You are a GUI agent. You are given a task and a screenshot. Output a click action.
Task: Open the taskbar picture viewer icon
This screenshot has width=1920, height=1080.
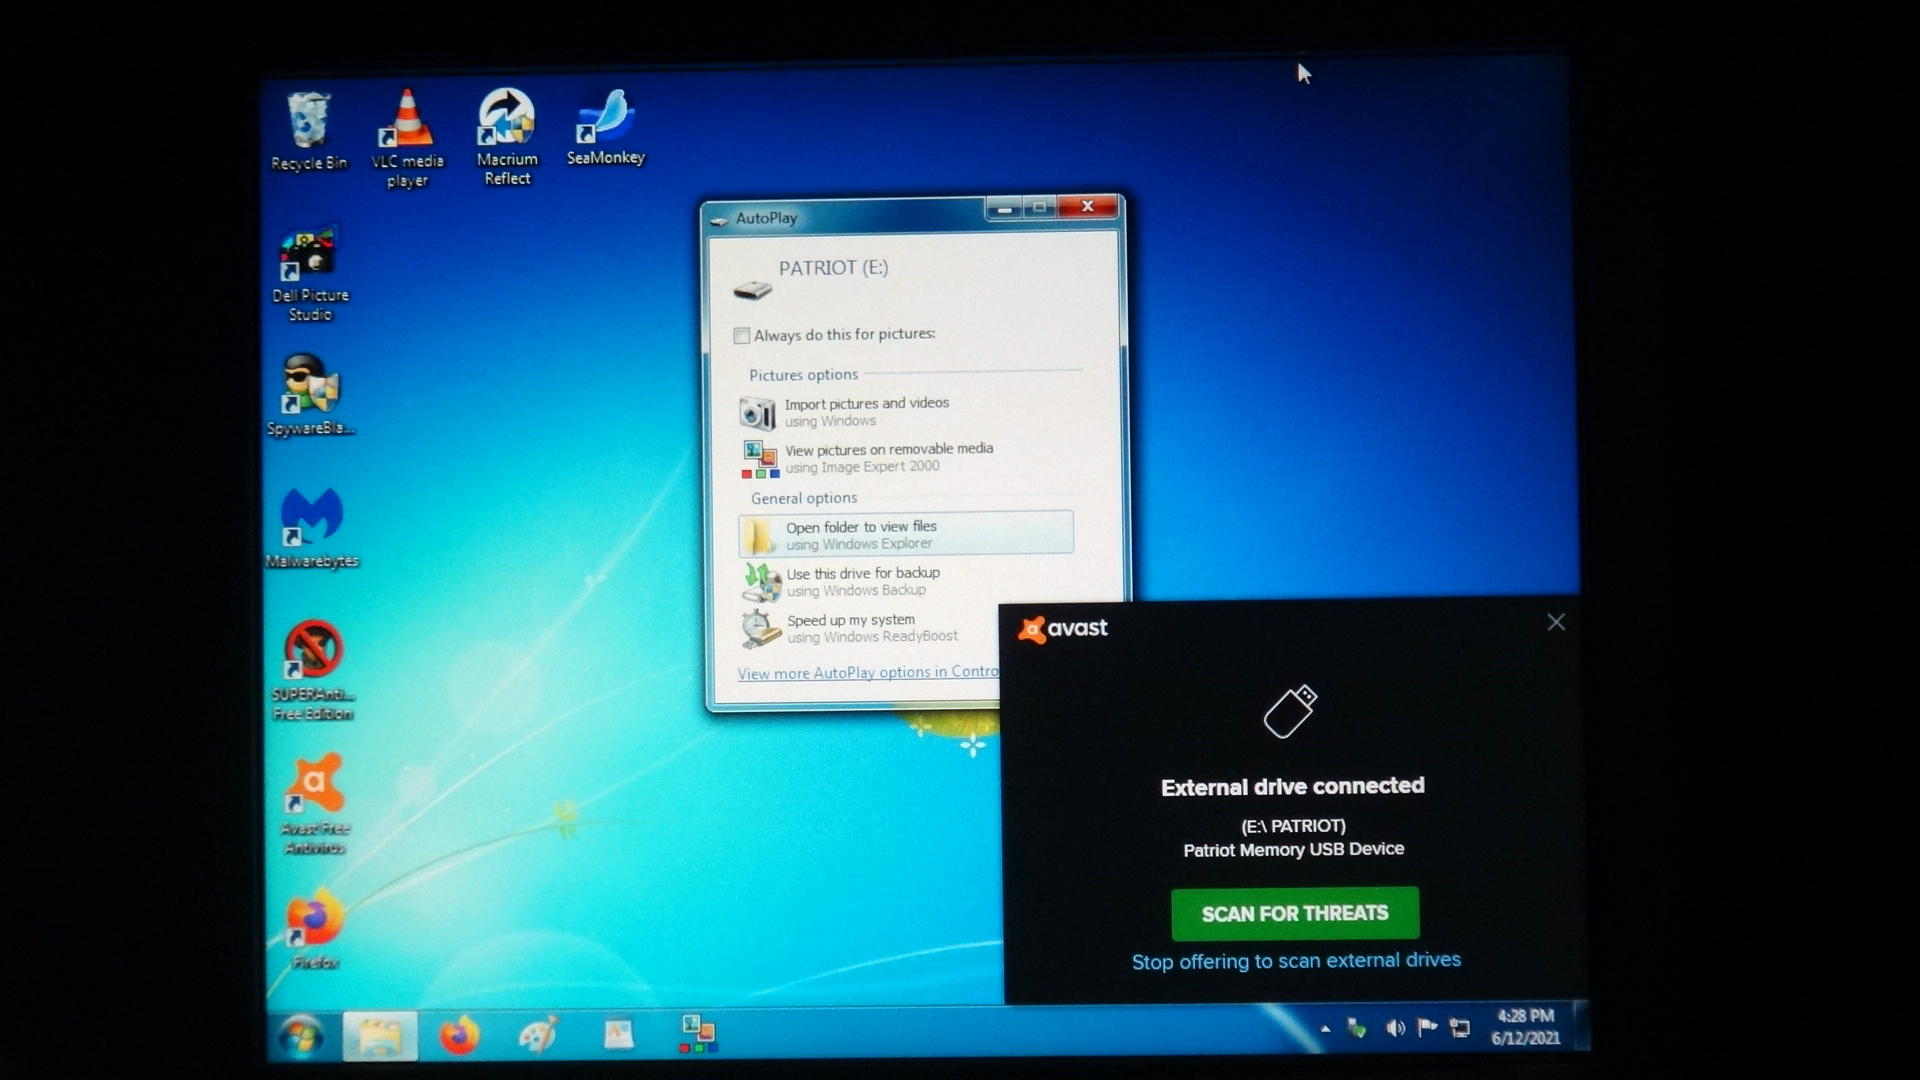618,1034
